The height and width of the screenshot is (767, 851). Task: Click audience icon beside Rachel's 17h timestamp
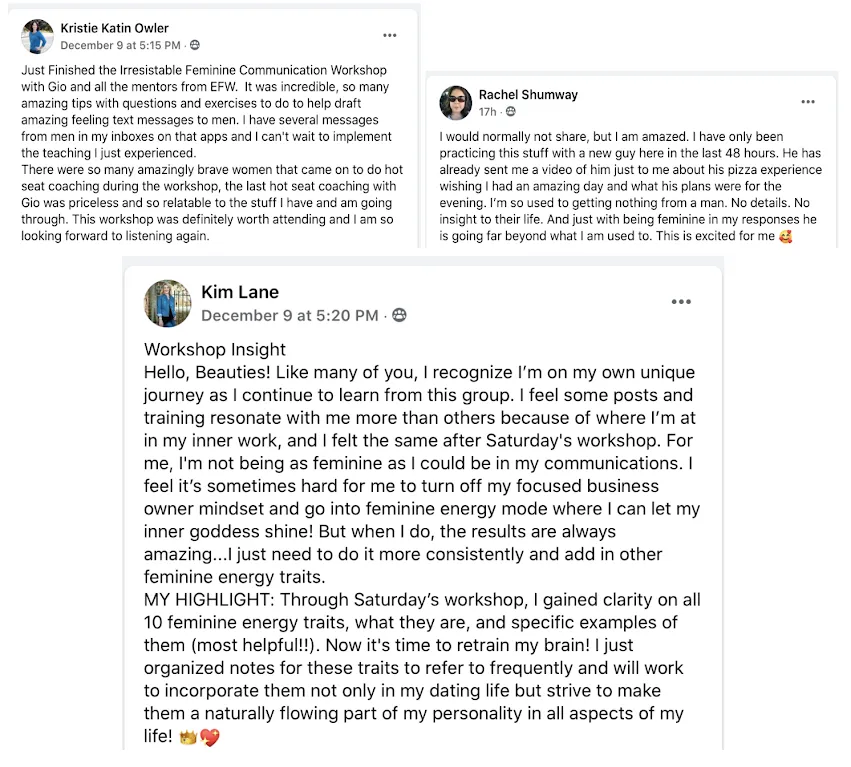point(511,111)
